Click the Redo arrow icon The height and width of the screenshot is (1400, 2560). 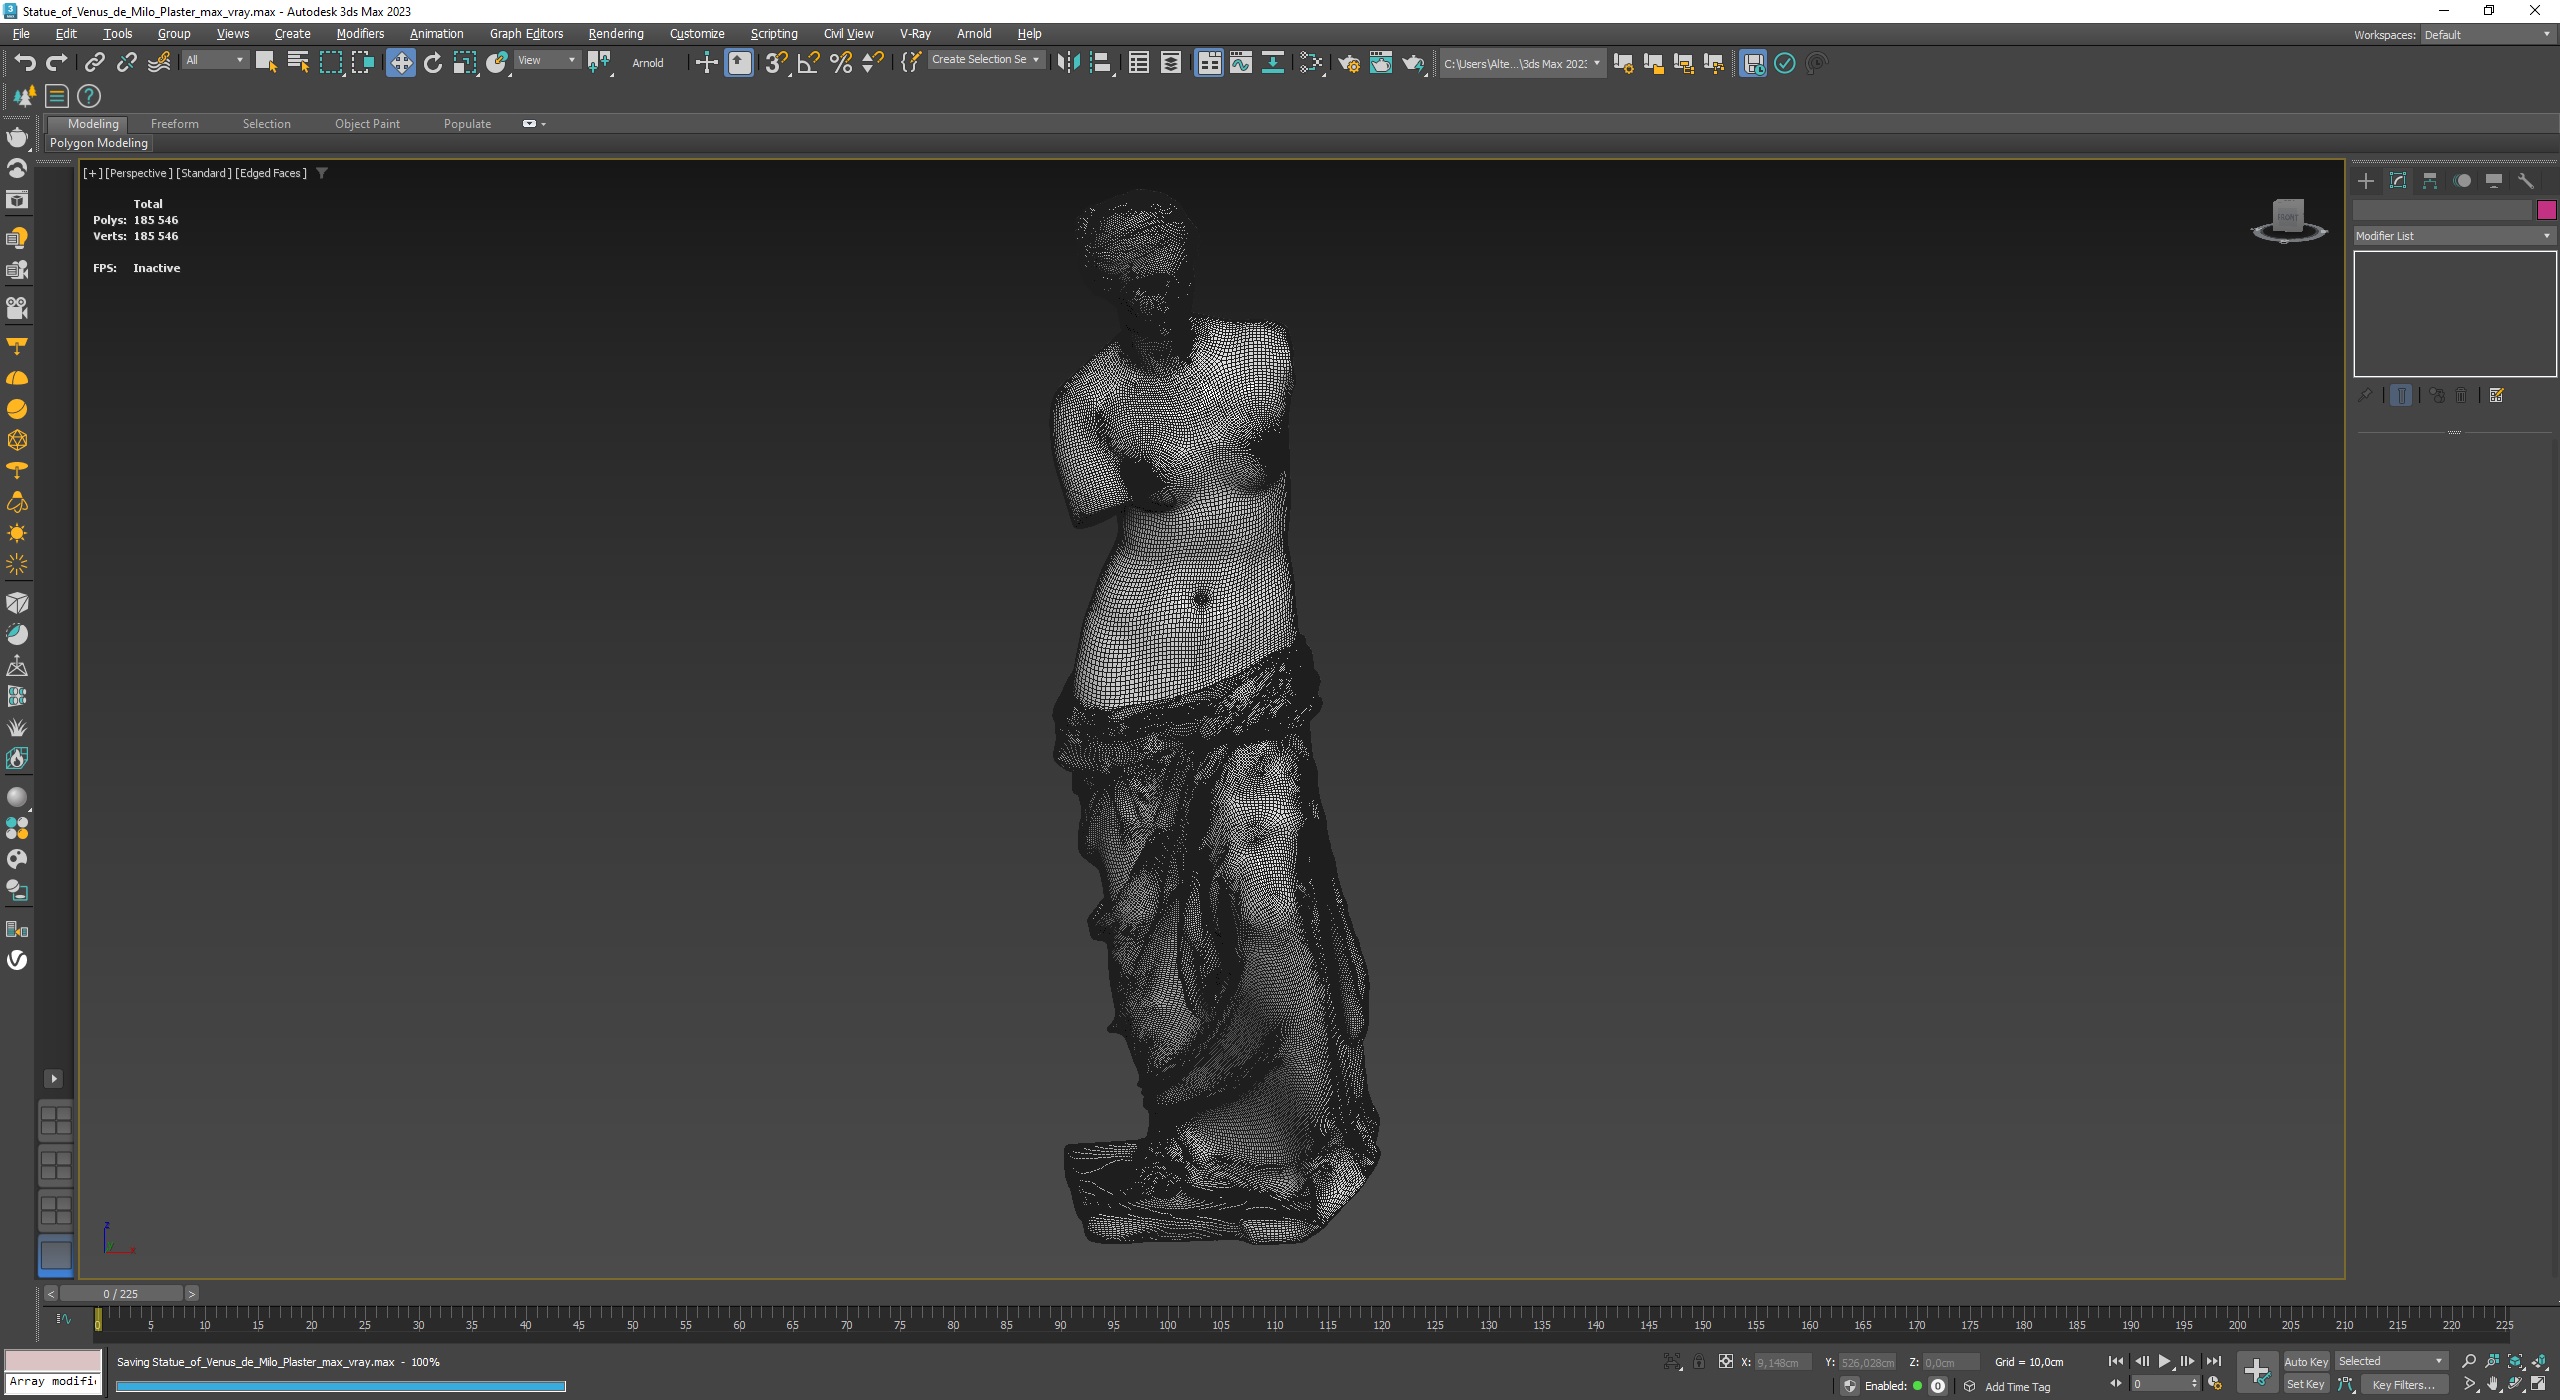point(57,63)
